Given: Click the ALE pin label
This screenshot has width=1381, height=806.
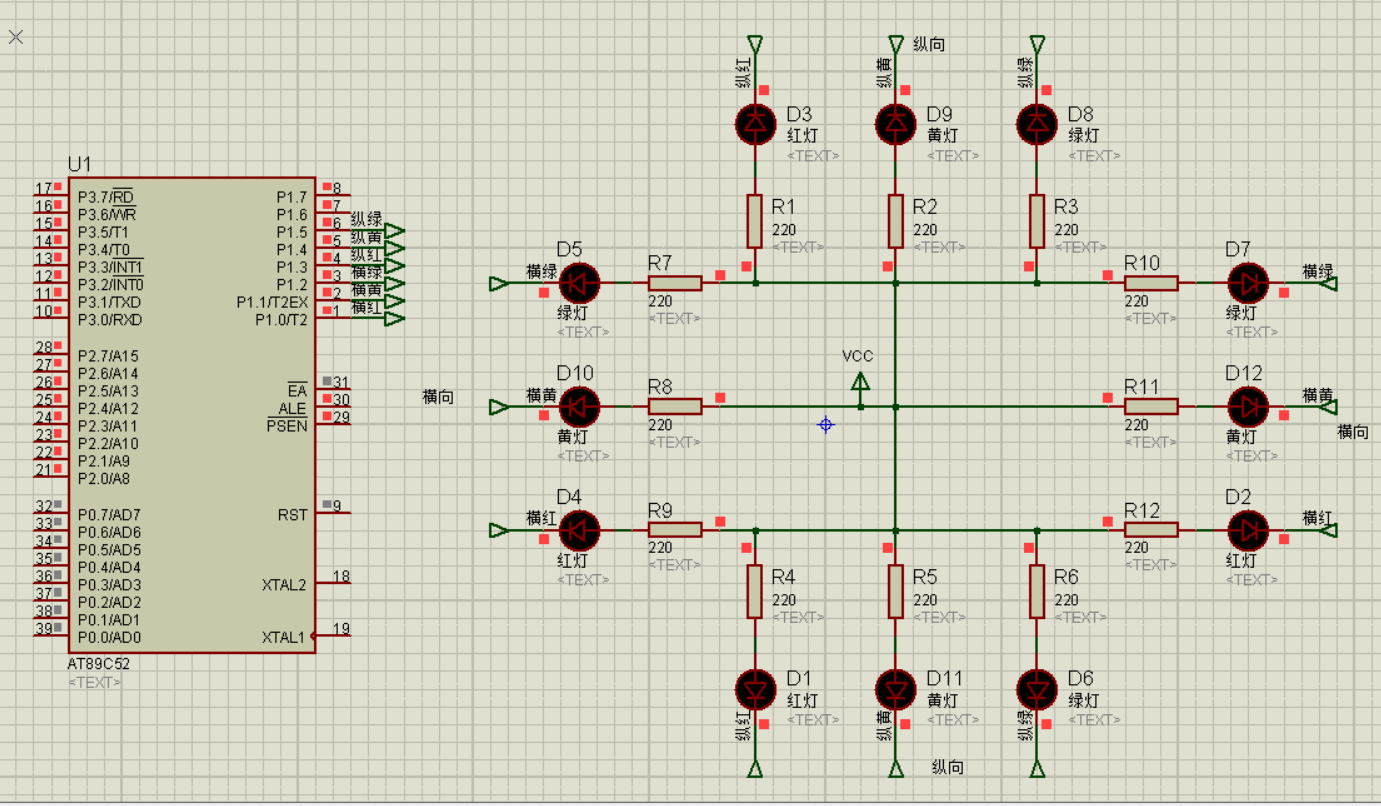Looking at the screenshot, I should pyautogui.click(x=292, y=409).
